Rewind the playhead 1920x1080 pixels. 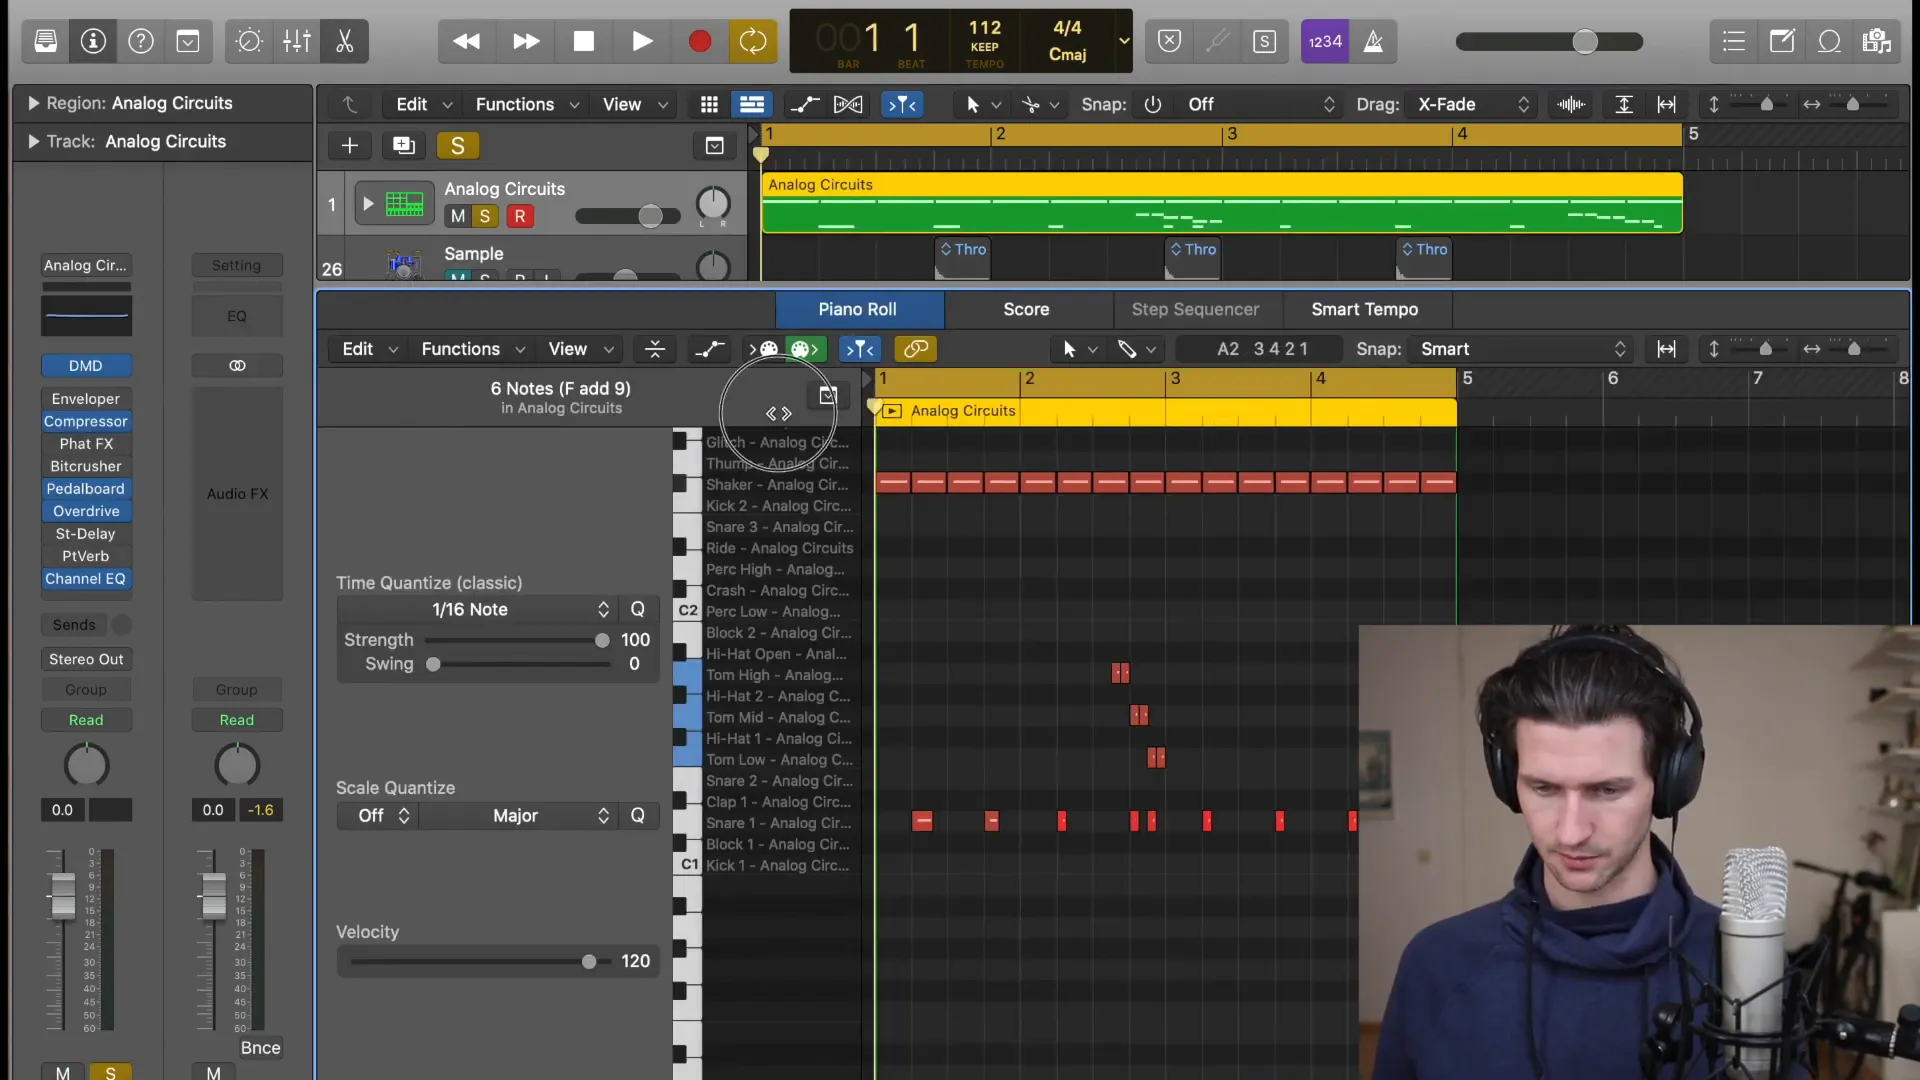466,41
